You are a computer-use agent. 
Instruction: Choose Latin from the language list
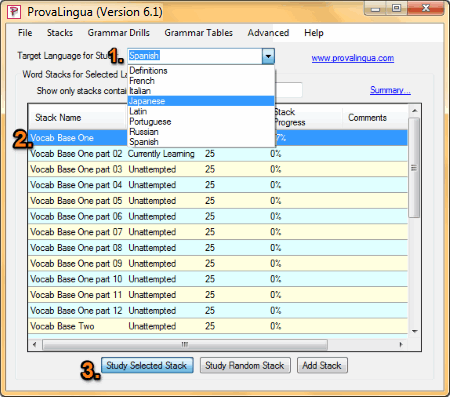tap(201, 111)
